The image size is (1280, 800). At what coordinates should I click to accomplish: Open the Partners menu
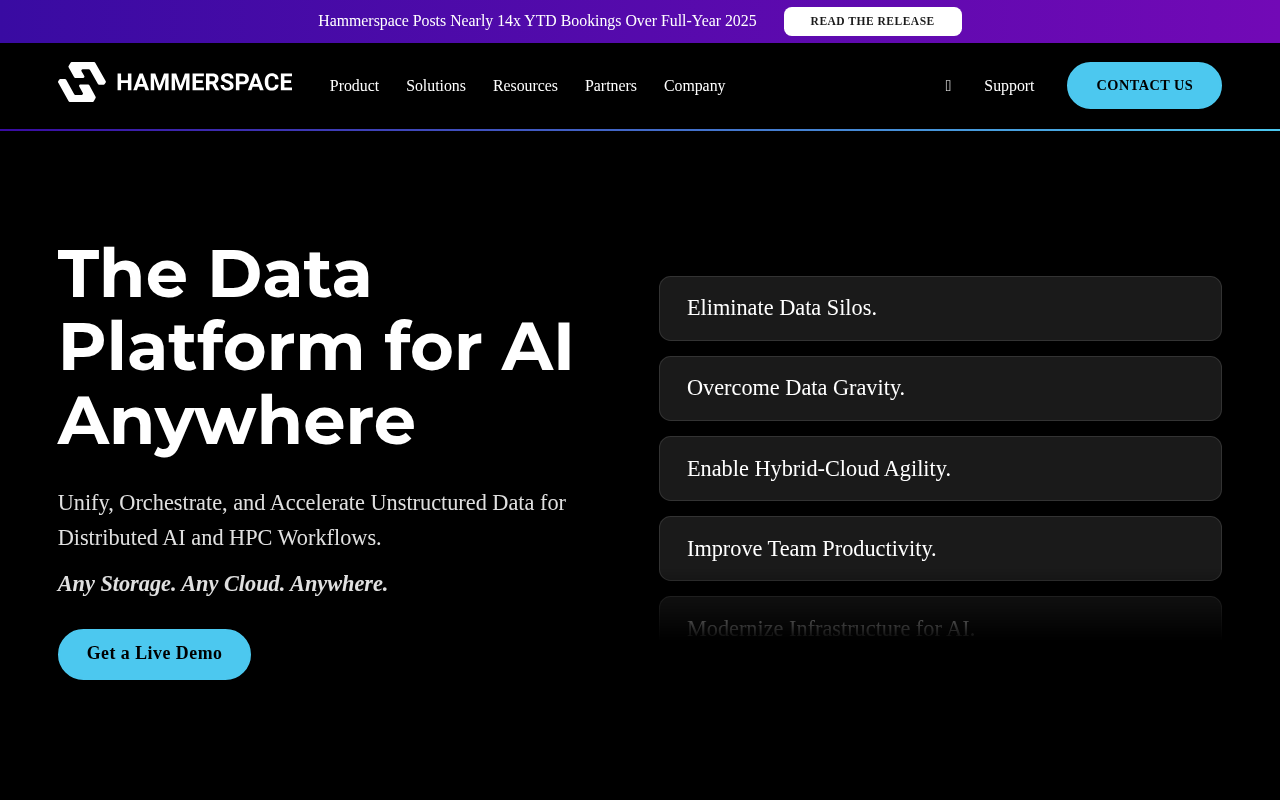pyautogui.click(x=611, y=86)
